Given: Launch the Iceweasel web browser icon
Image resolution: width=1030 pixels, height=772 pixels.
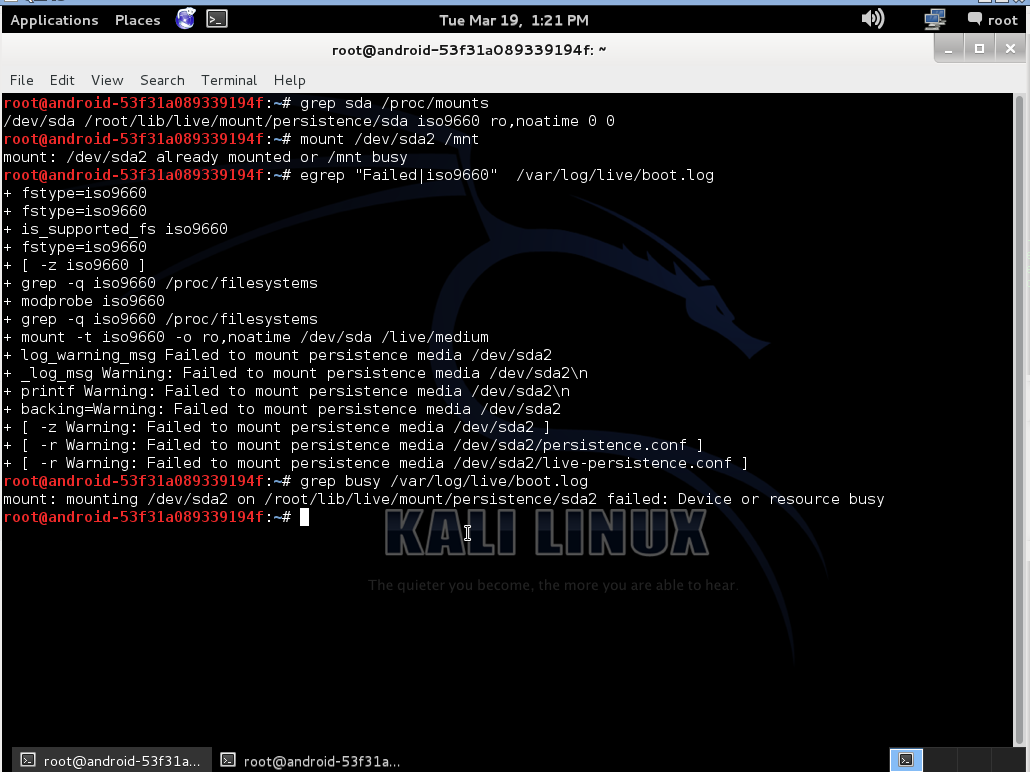Looking at the screenshot, I should click(x=186, y=19).
